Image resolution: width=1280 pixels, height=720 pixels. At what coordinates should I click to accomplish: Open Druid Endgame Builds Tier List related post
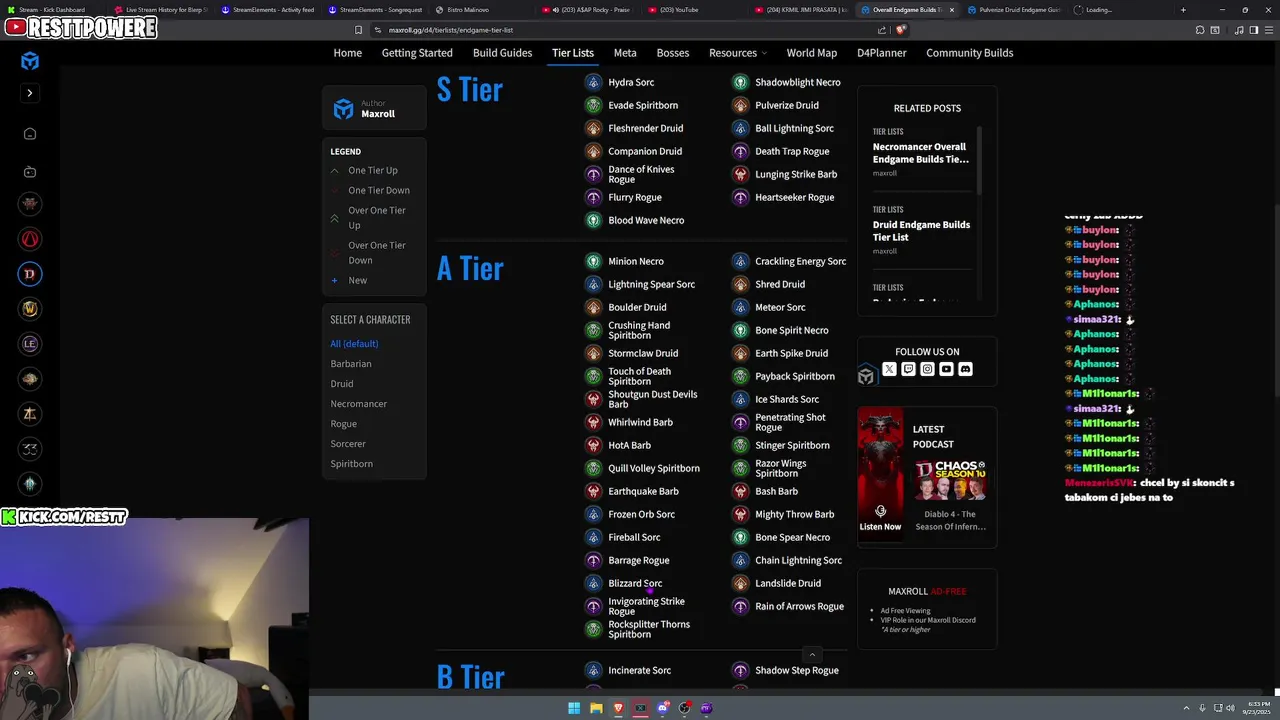pos(921,231)
